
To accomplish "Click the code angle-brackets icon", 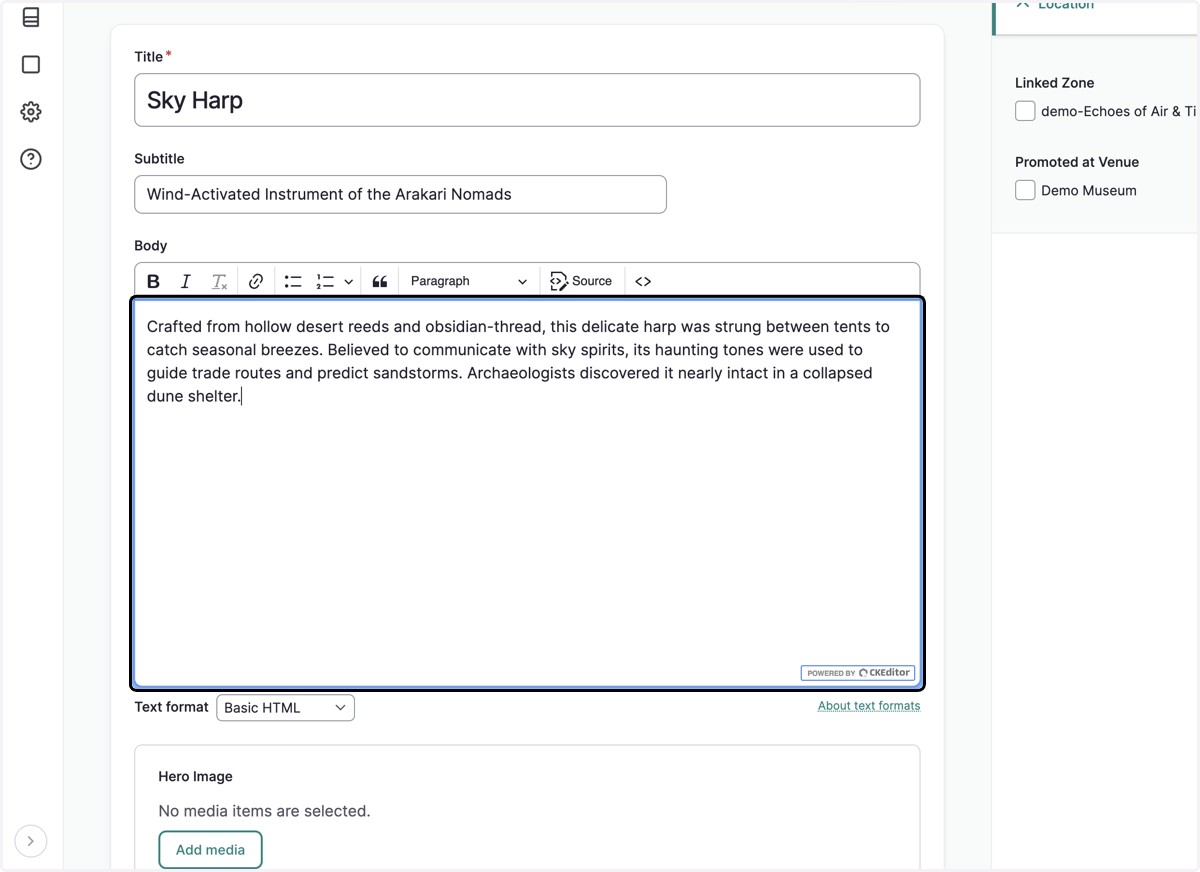I will pos(643,281).
